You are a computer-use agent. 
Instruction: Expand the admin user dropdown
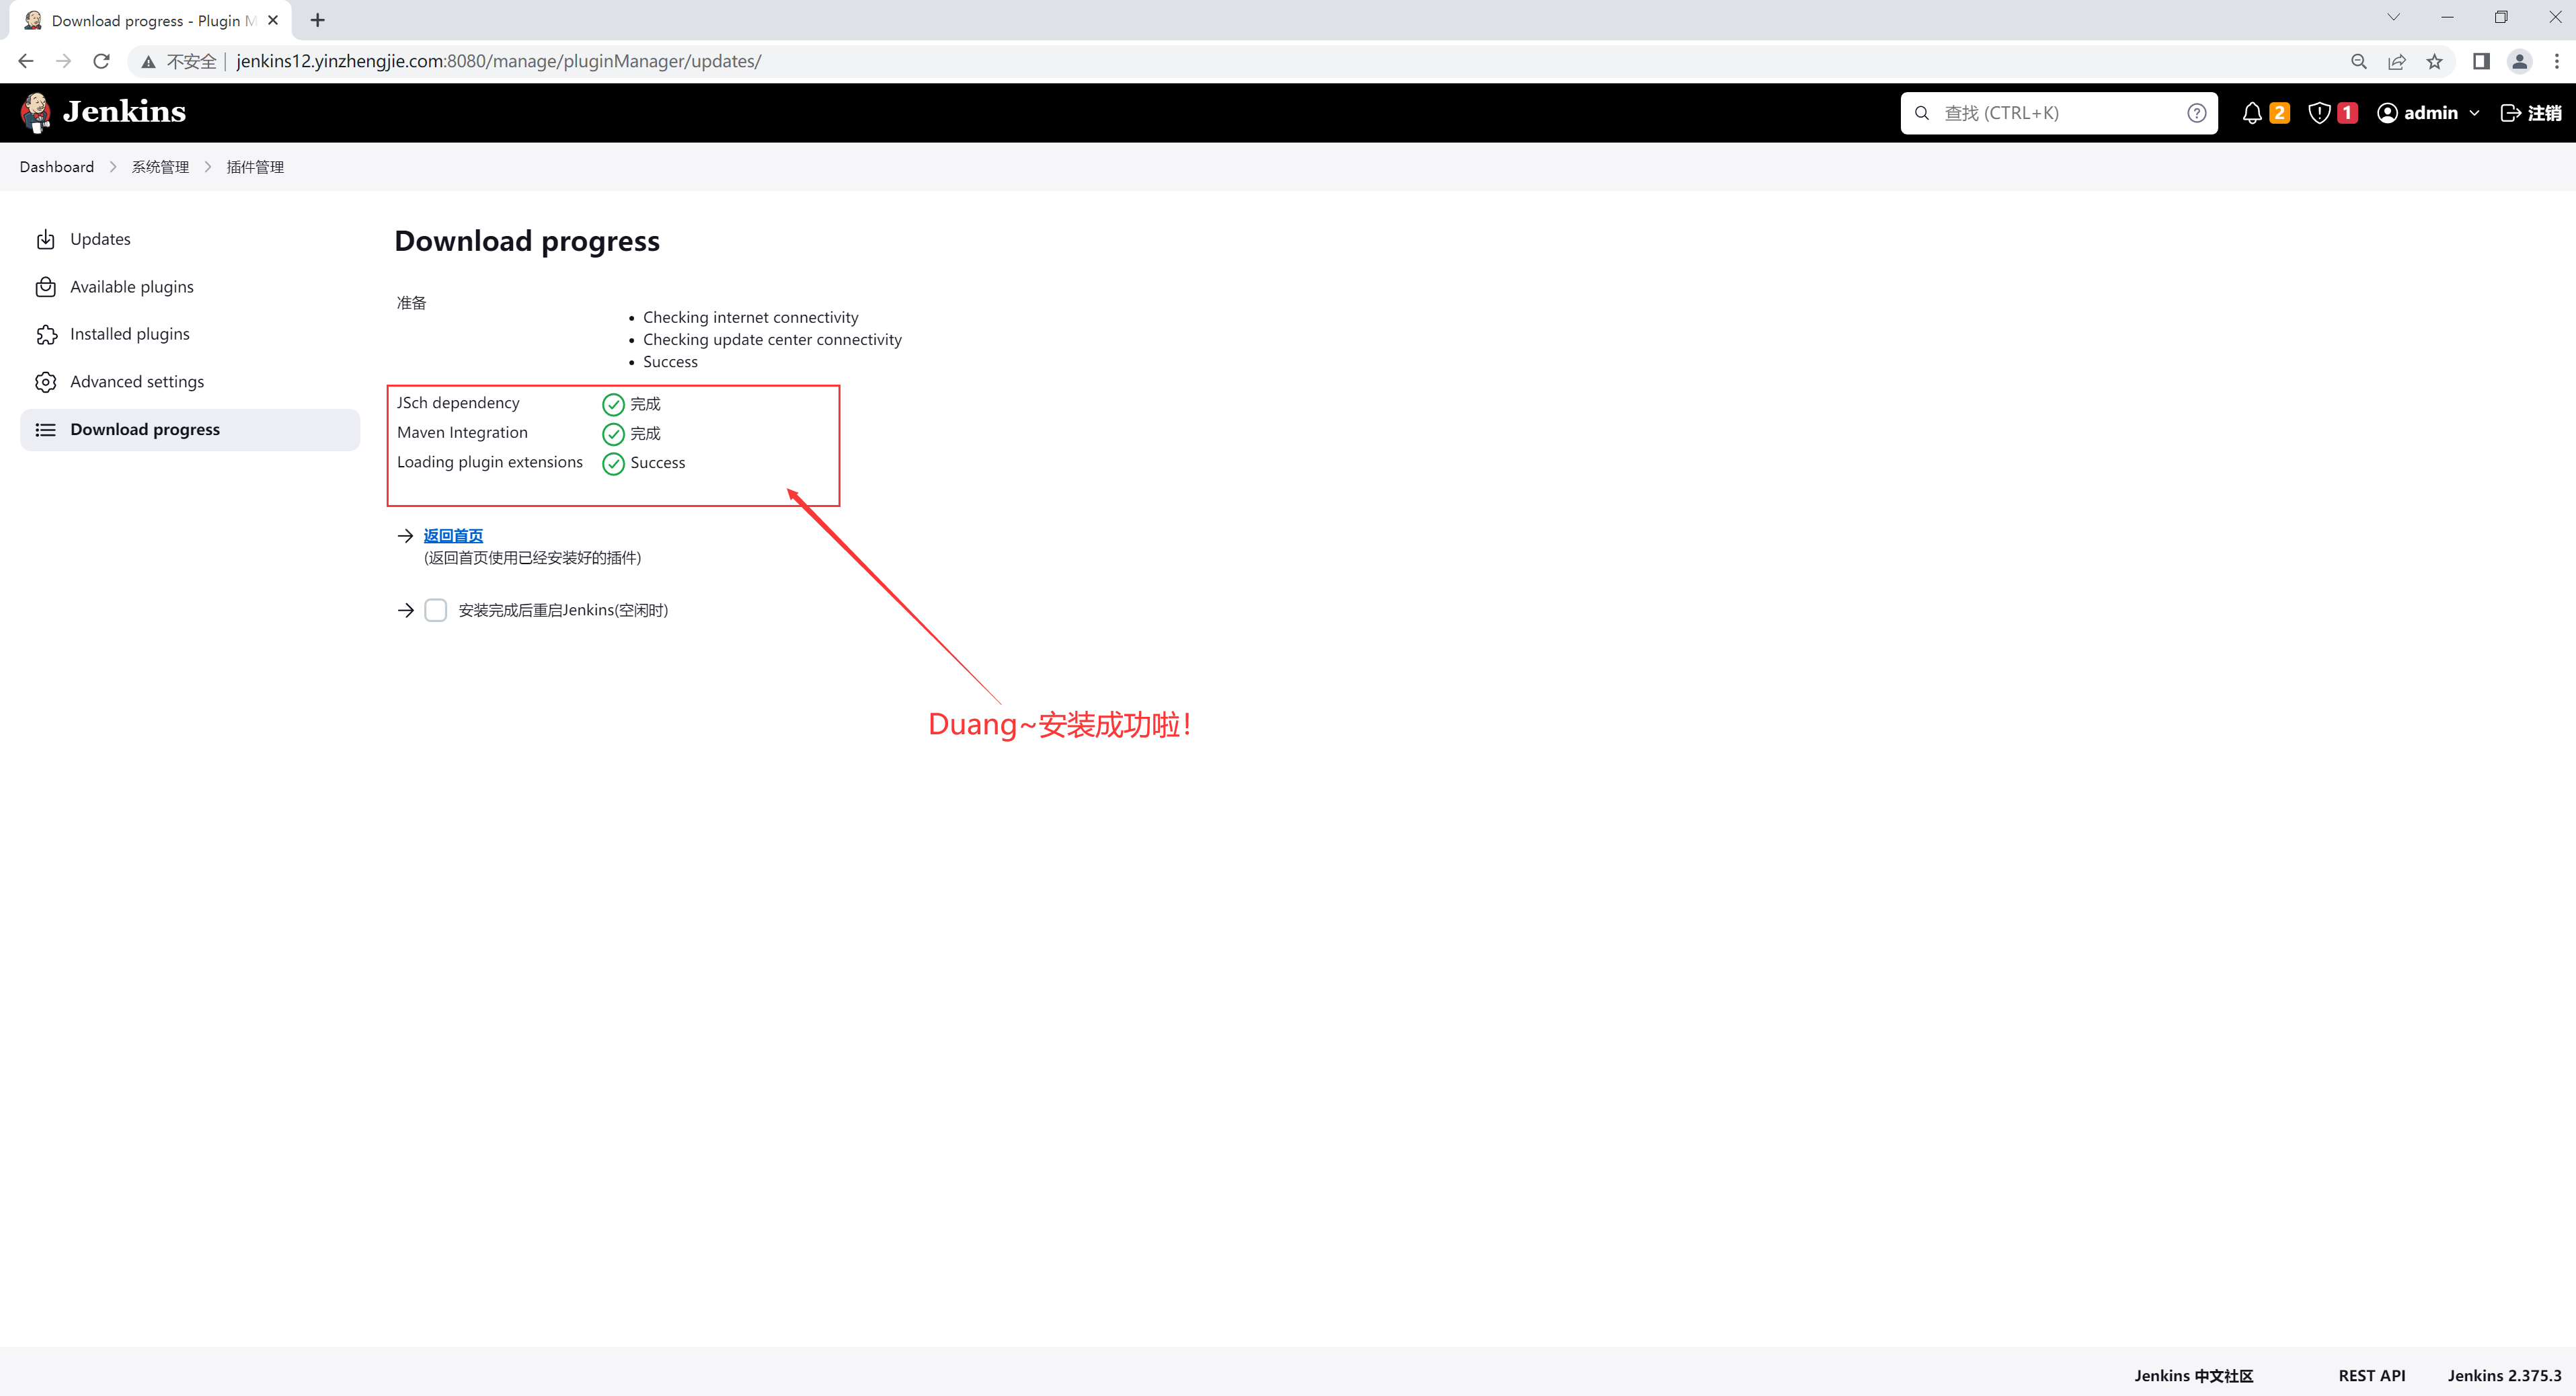[x=2473, y=113]
